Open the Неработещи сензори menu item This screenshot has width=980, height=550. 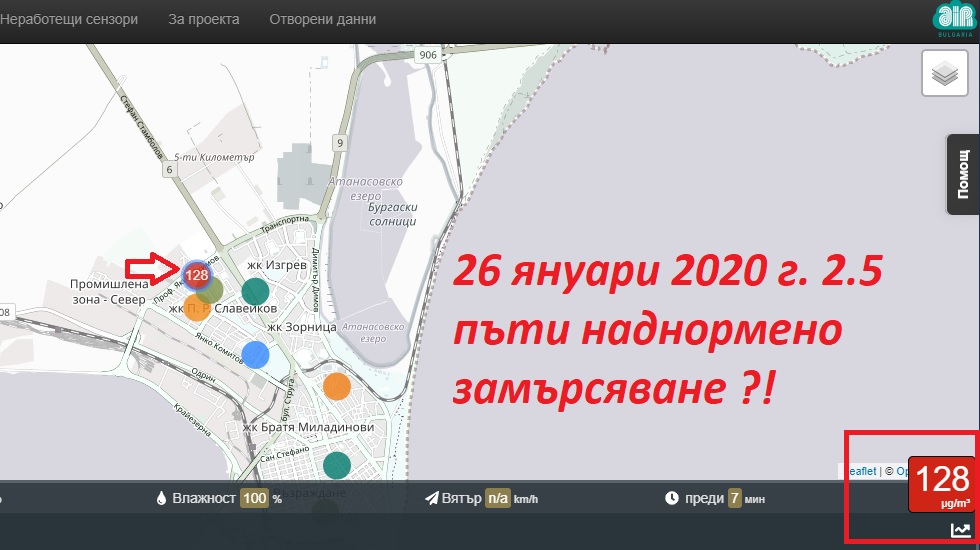tap(69, 19)
